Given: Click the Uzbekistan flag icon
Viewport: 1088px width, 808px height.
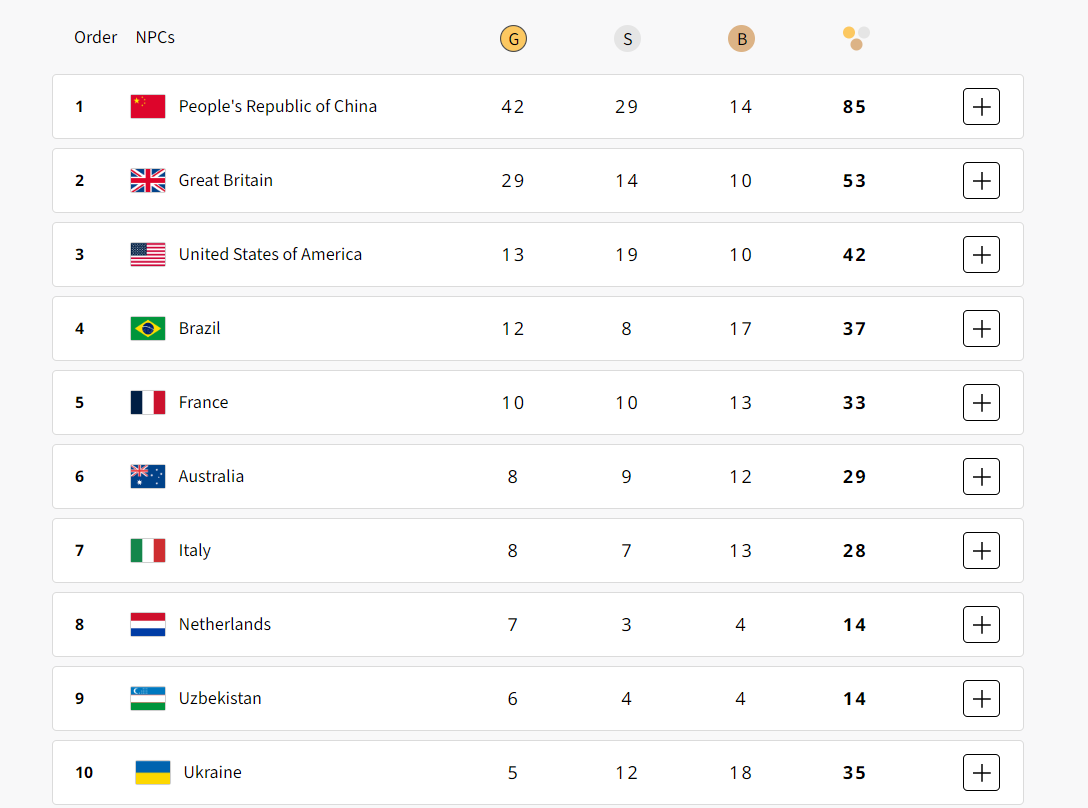Looking at the screenshot, I should pyautogui.click(x=148, y=698).
